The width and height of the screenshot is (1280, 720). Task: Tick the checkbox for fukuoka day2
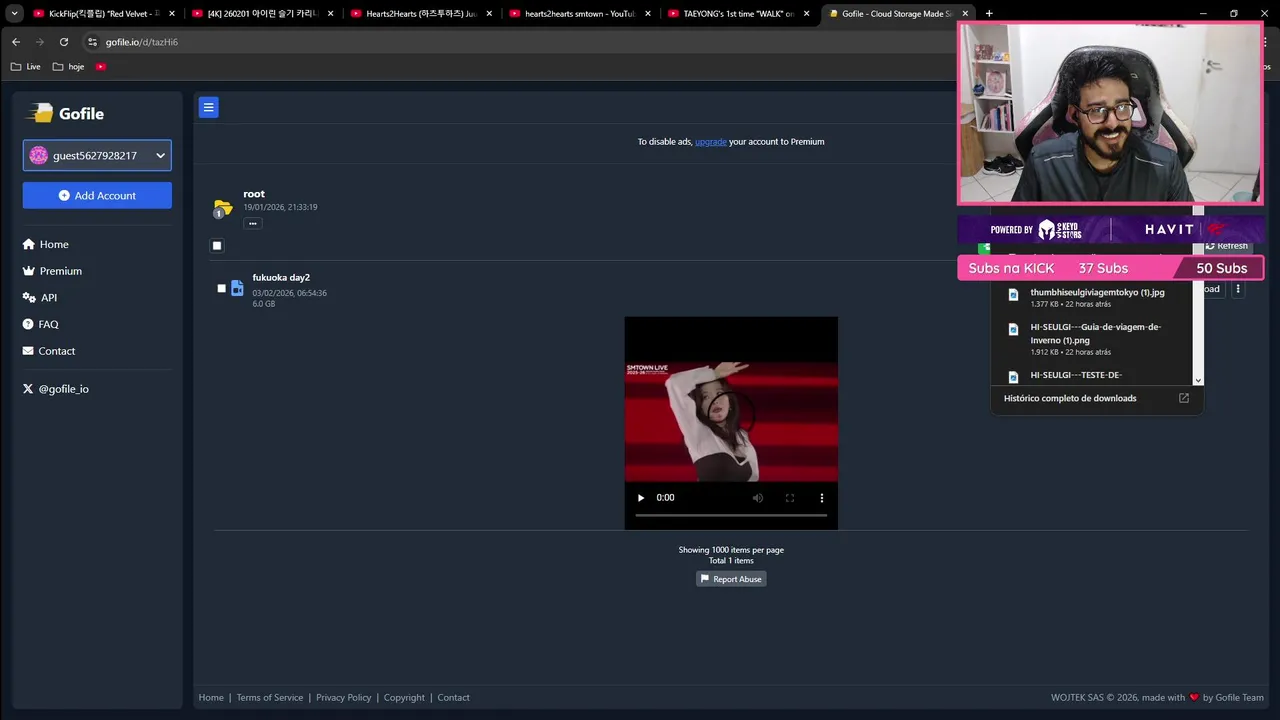[222, 289]
